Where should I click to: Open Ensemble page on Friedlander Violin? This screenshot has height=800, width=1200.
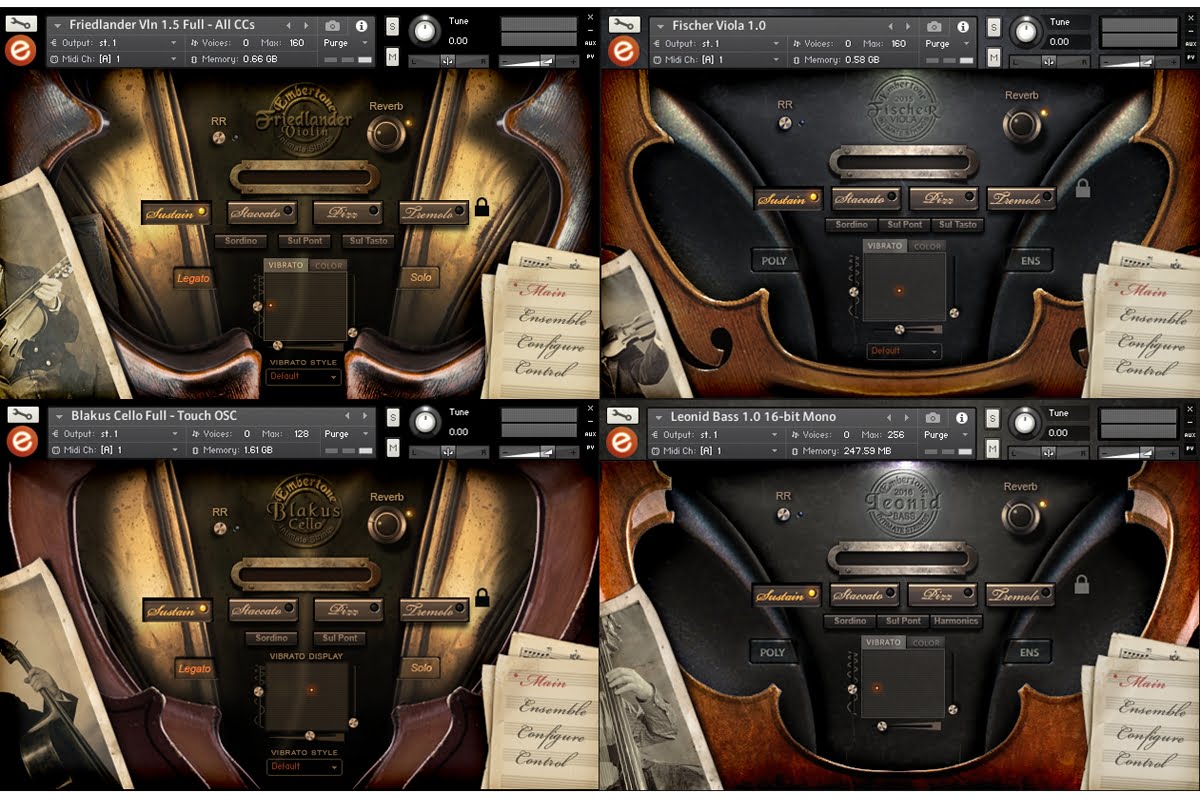[x=552, y=319]
